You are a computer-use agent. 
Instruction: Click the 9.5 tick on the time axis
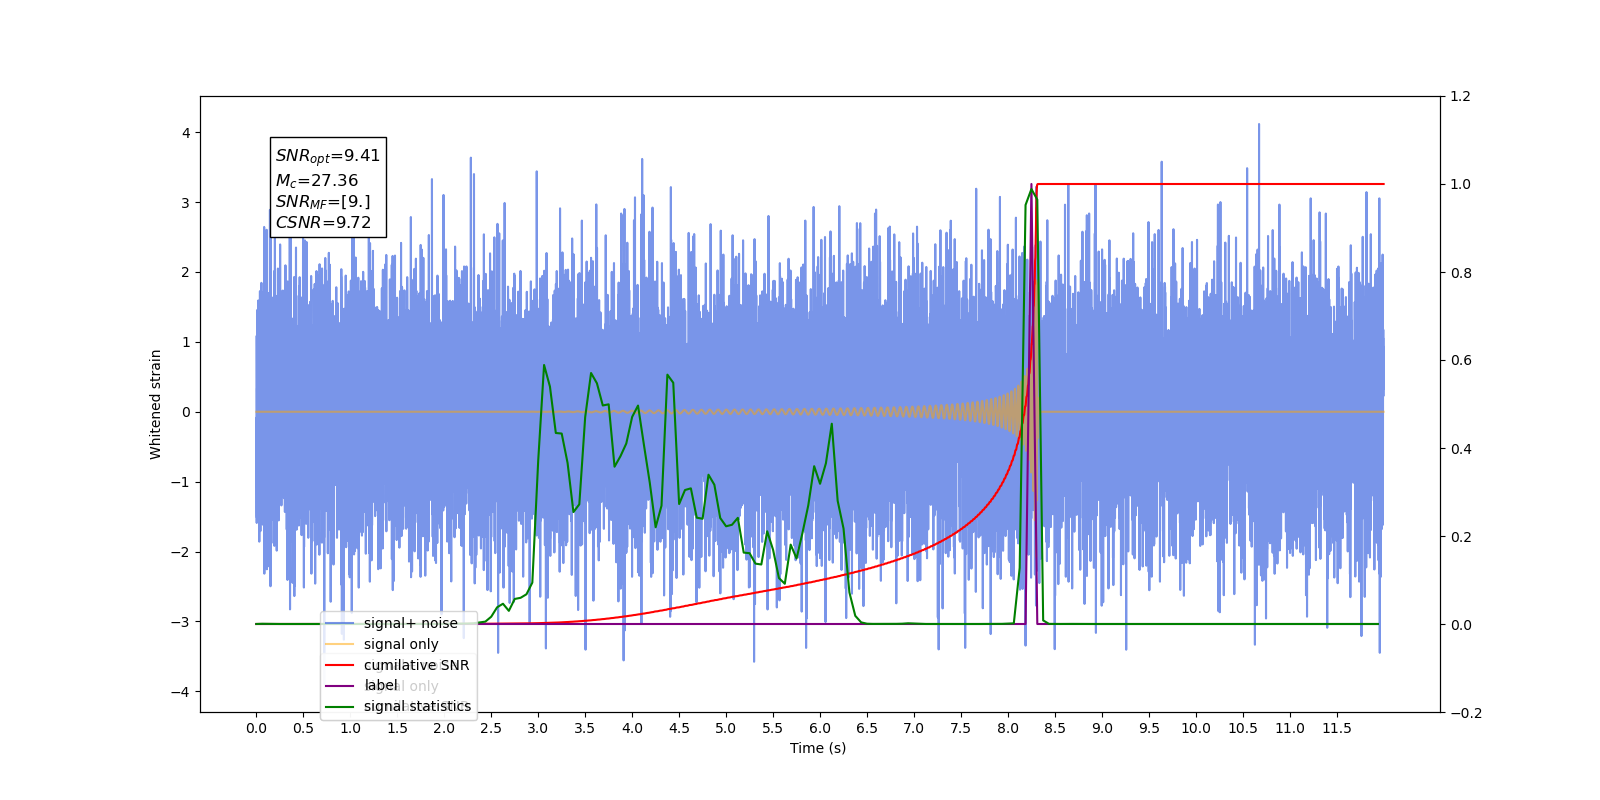point(1150,728)
